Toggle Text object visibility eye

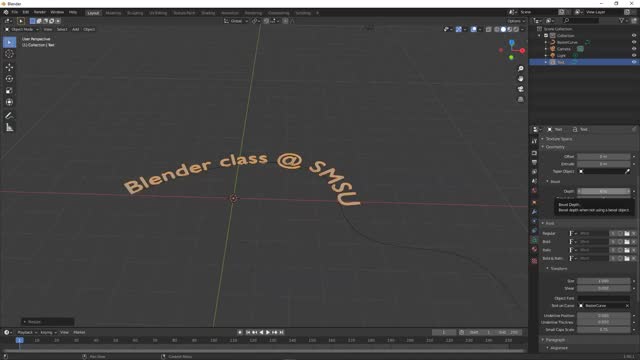click(634, 62)
